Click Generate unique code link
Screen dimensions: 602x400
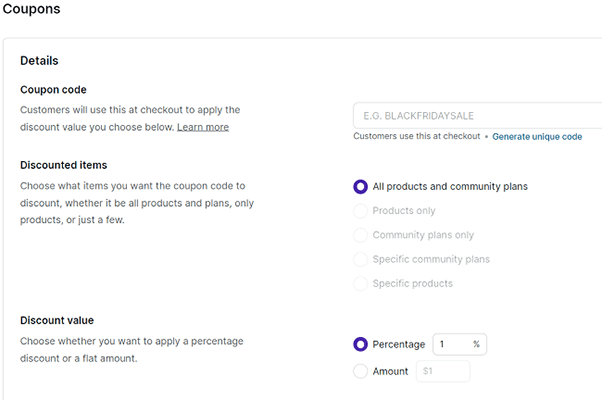point(537,136)
